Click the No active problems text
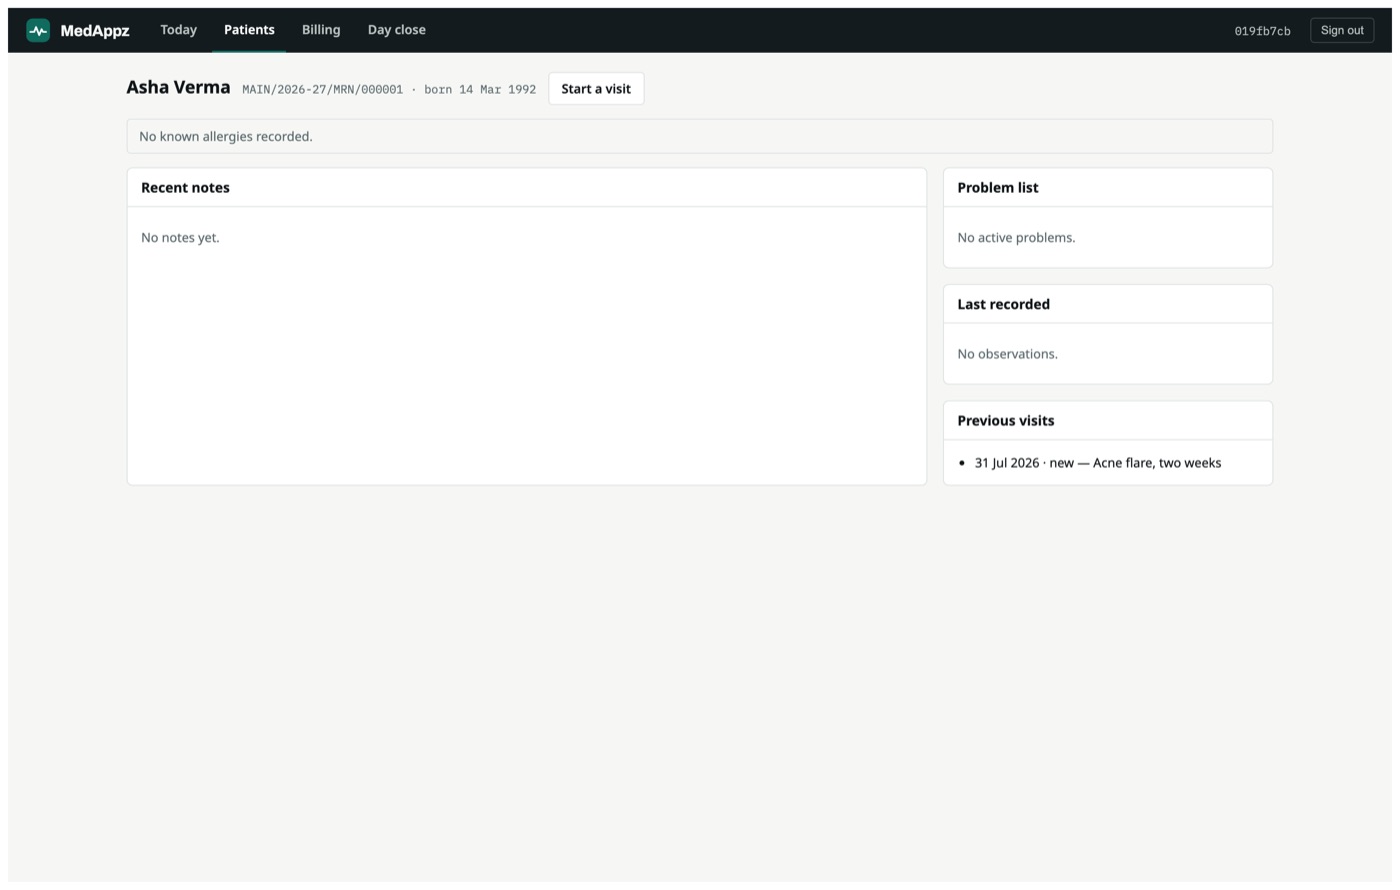The width and height of the screenshot is (1400, 890). (x=1016, y=237)
